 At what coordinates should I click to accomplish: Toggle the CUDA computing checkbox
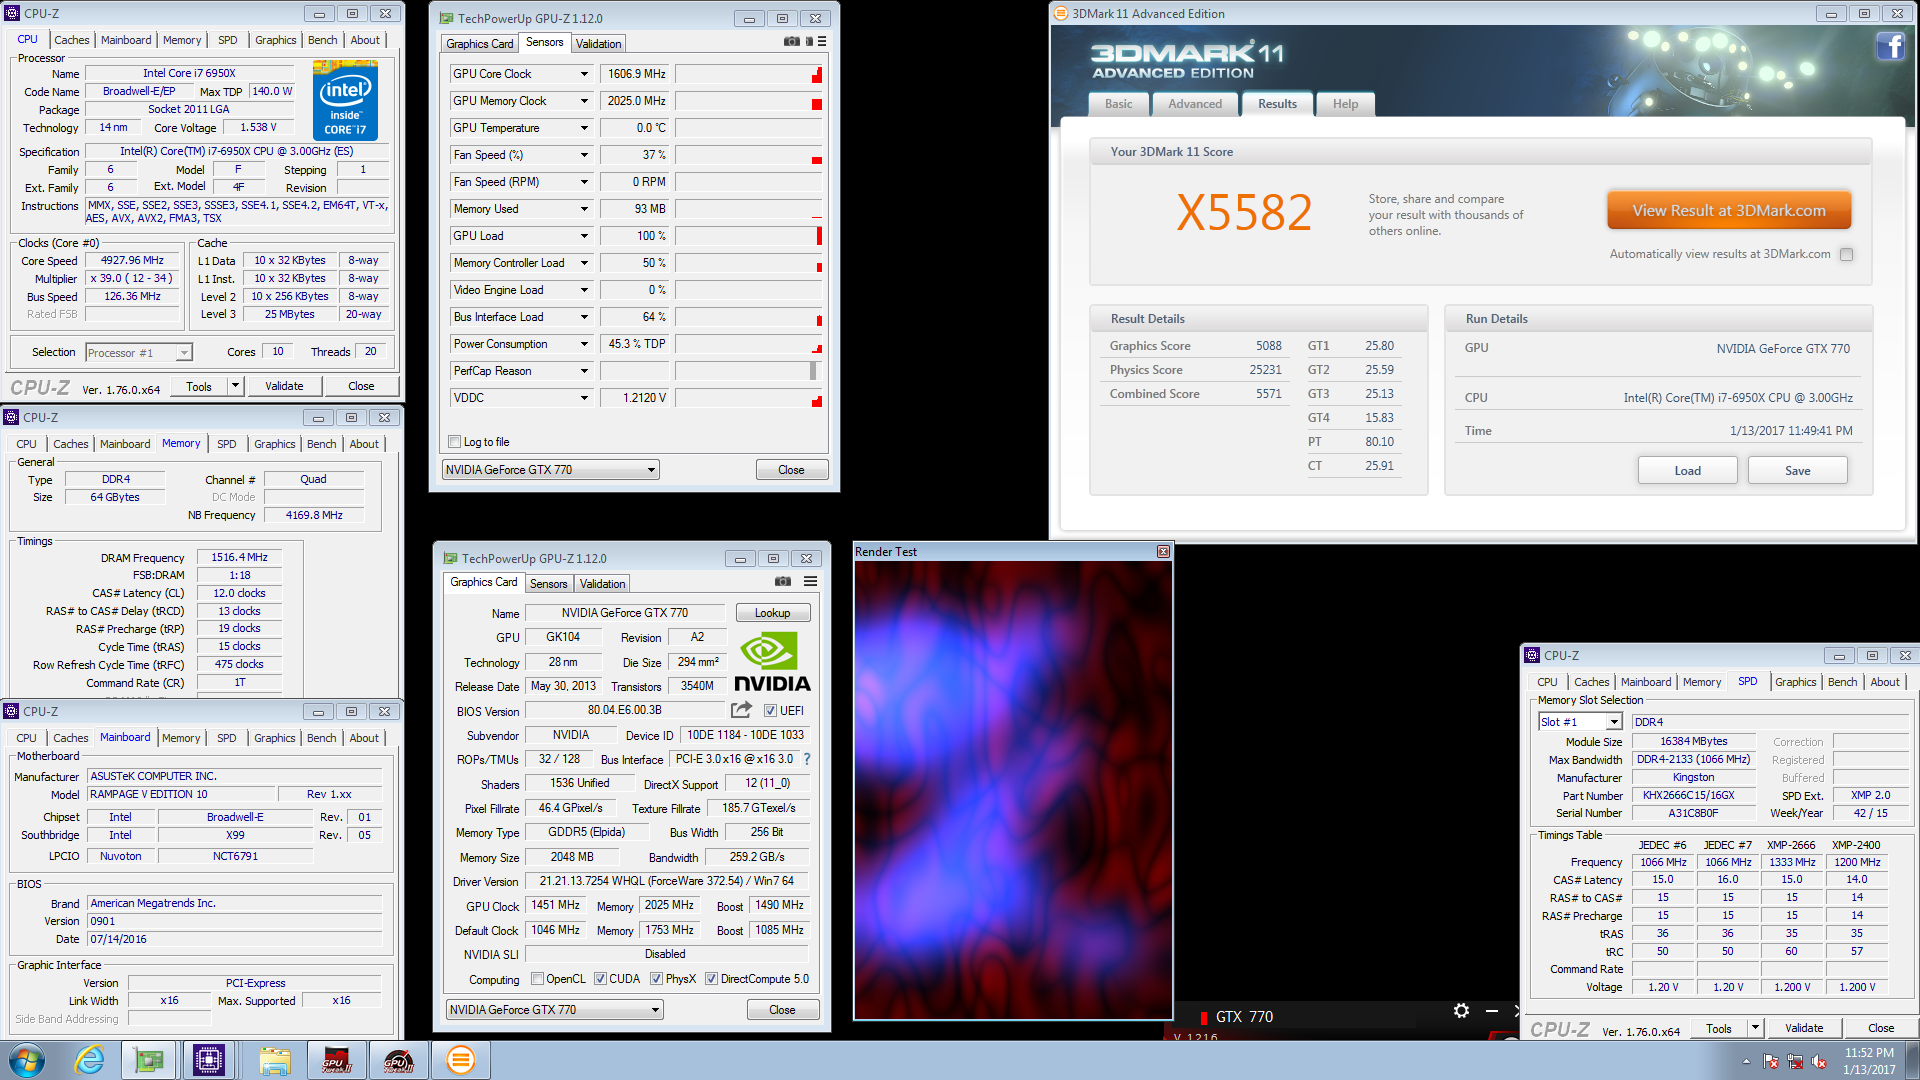600,979
